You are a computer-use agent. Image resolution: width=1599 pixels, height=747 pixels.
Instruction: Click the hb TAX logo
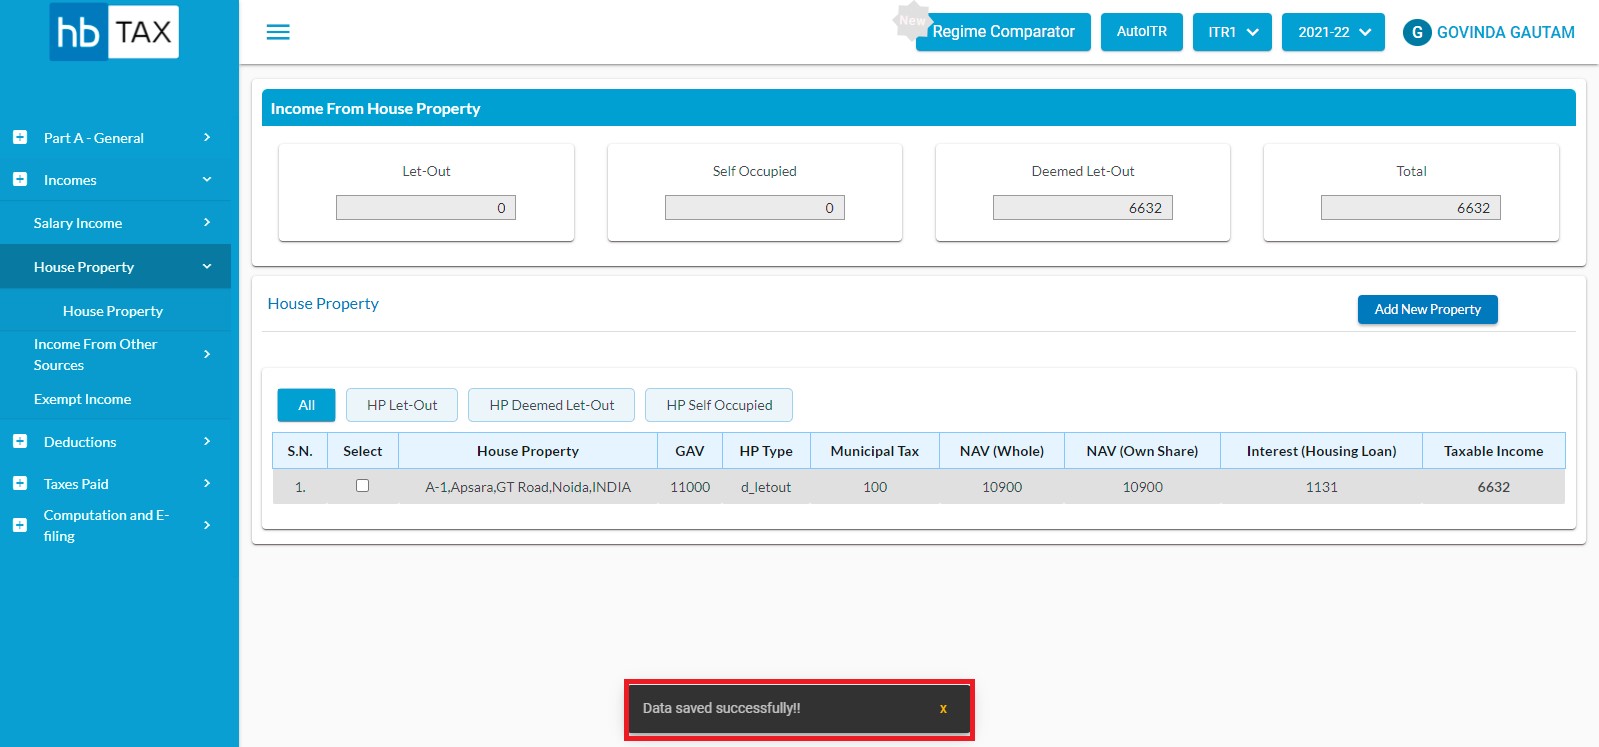pos(114,32)
